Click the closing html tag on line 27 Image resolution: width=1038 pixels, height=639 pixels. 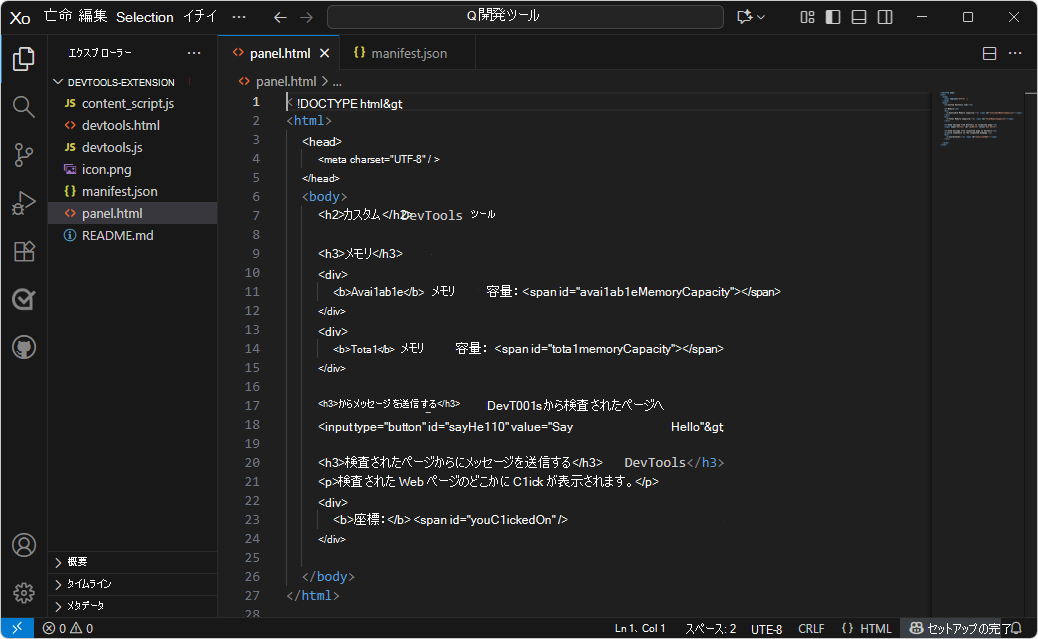click(x=313, y=595)
